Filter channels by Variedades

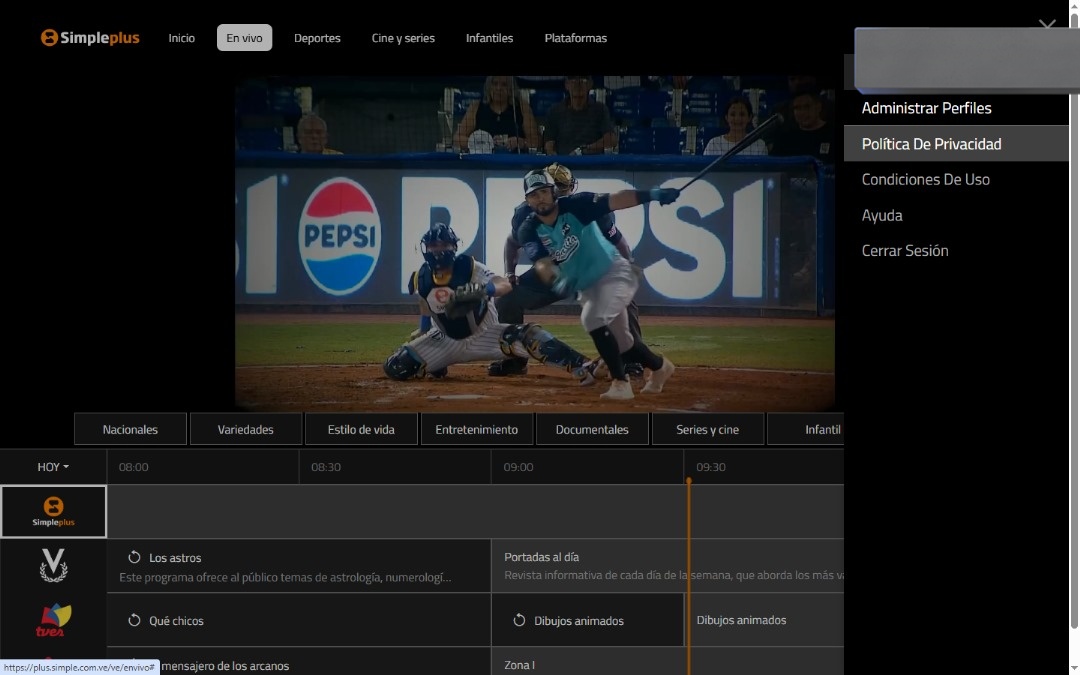[246, 429]
